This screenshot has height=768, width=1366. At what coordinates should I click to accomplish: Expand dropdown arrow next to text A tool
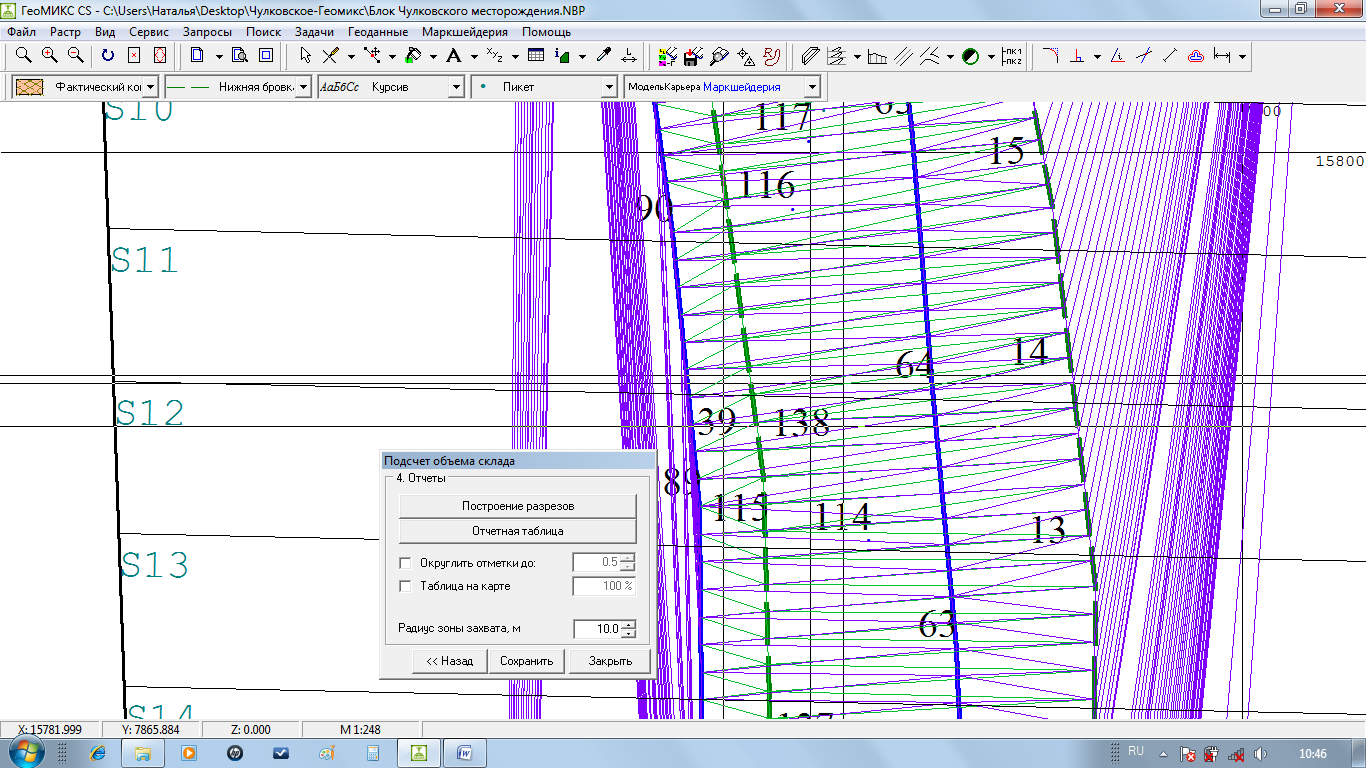pyautogui.click(x=474, y=56)
